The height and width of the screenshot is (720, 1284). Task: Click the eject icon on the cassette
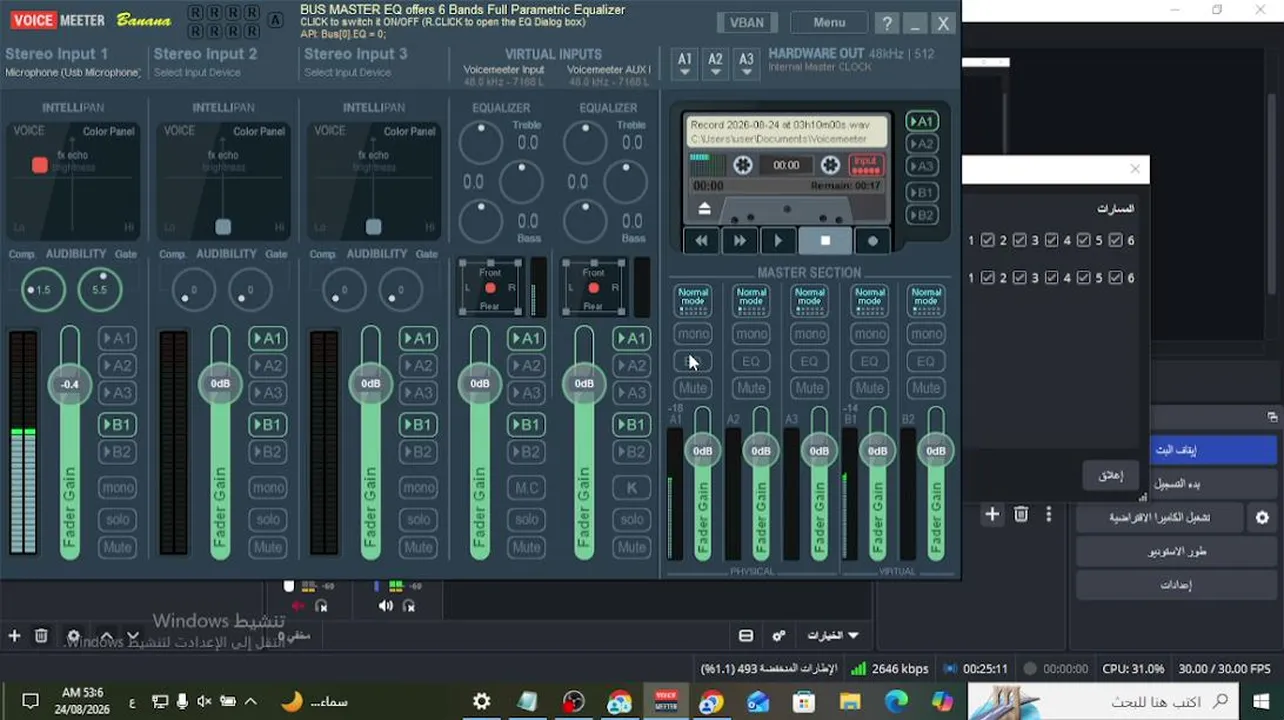click(704, 208)
